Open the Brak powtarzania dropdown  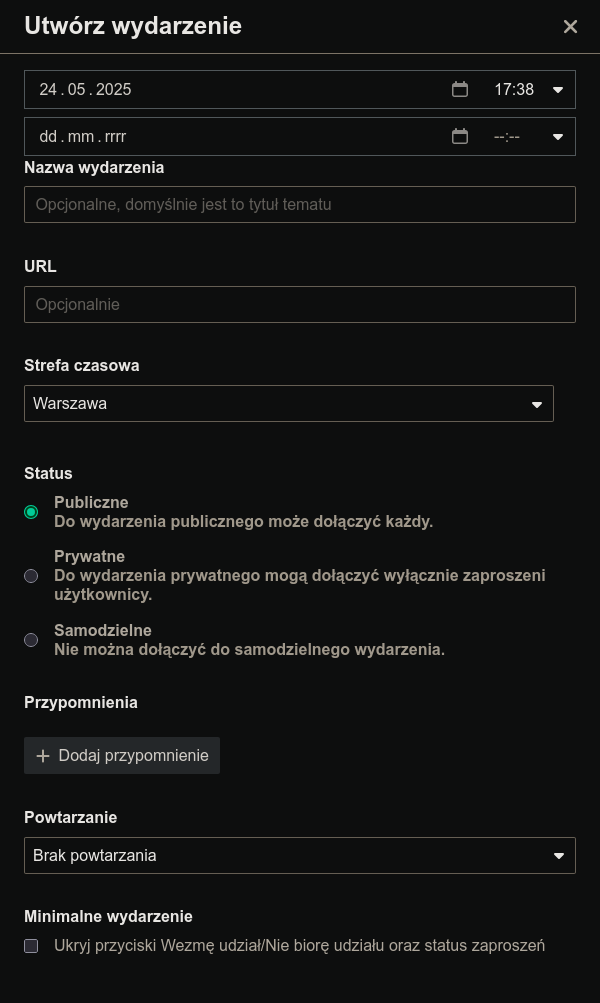point(299,855)
